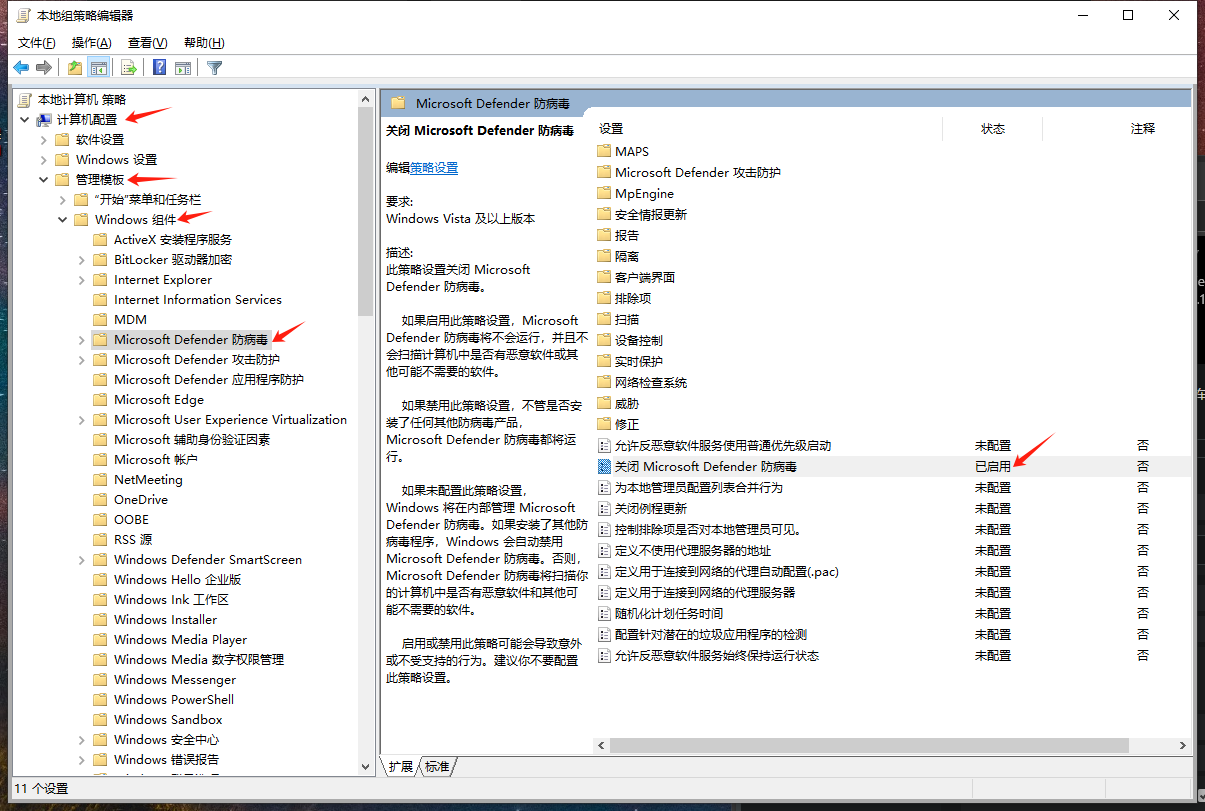1205x811 pixels.
Task: Click the NetMeeting folder icon in the tree
Action: [99, 479]
